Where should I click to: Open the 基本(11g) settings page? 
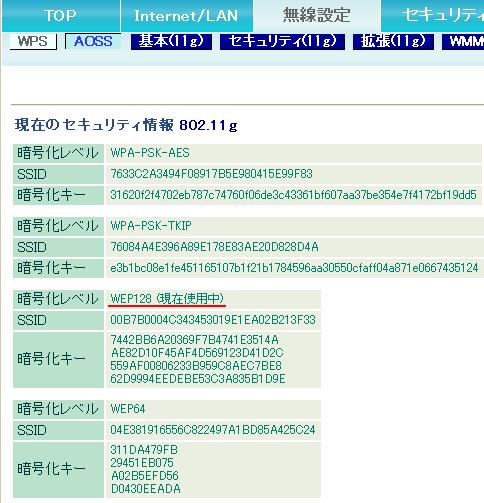pyautogui.click(x=171, y=41)
